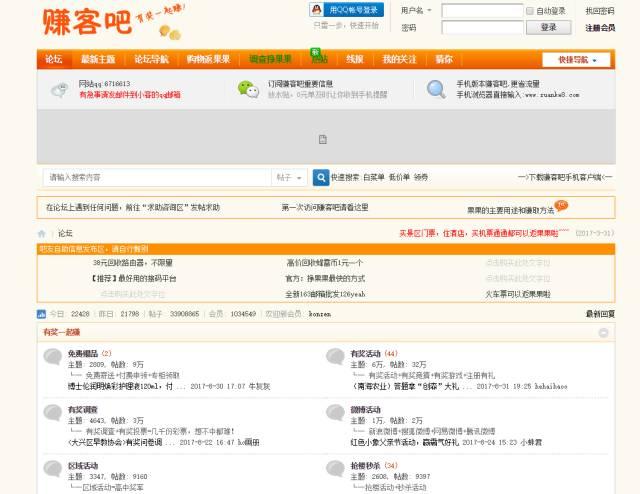640x494 pixels.
Task: Click the 免费赠品 forum bubble icon
Action: point(53,356)
